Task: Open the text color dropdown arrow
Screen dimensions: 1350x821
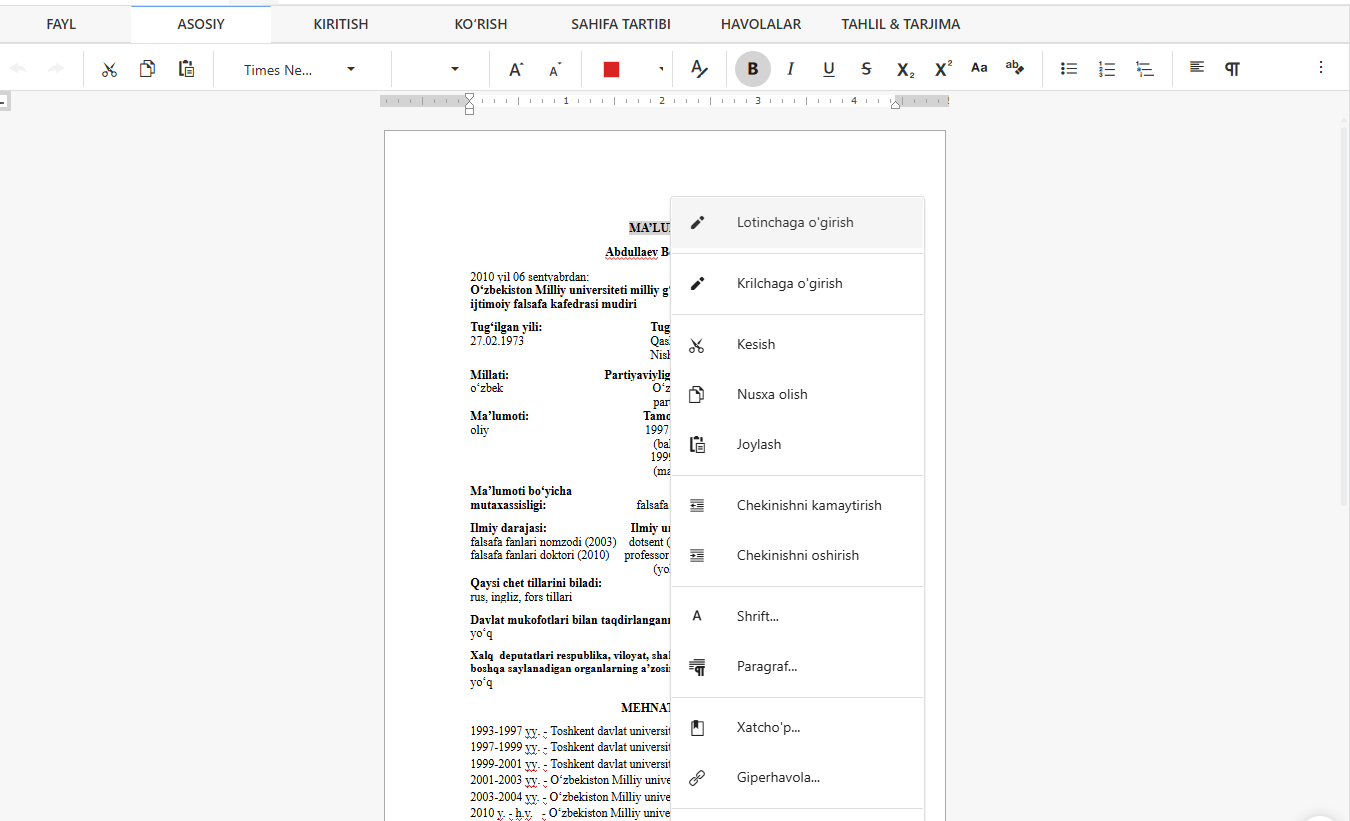Action: 658,69
